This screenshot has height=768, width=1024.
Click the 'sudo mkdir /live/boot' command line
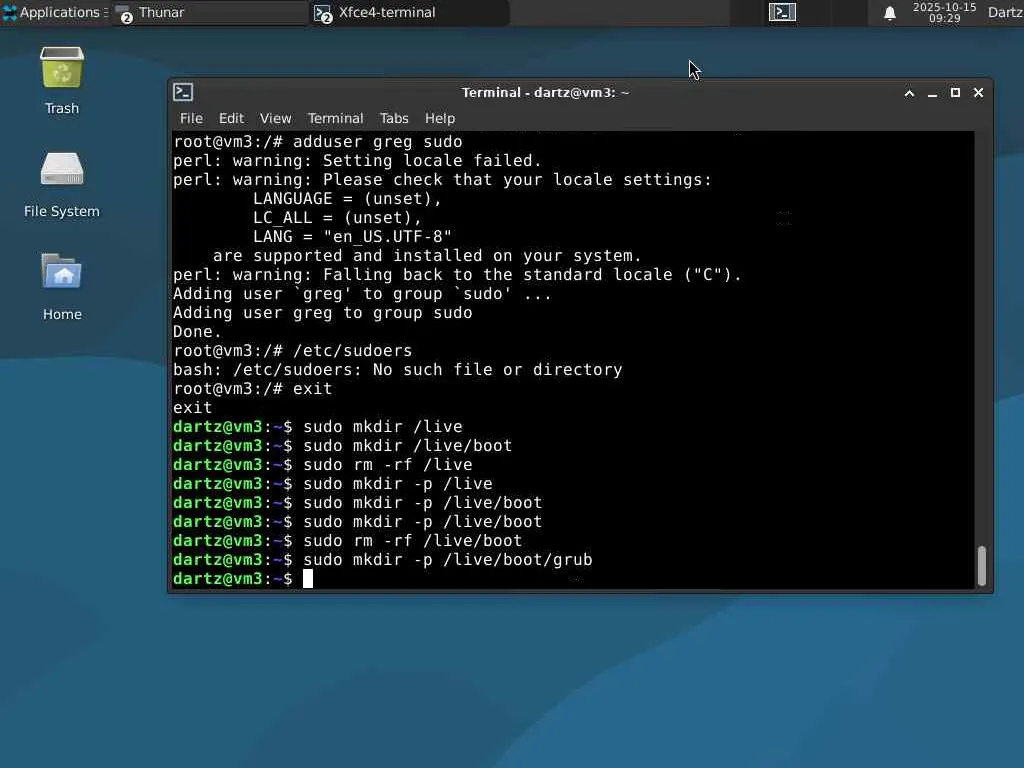click(343, 445)
